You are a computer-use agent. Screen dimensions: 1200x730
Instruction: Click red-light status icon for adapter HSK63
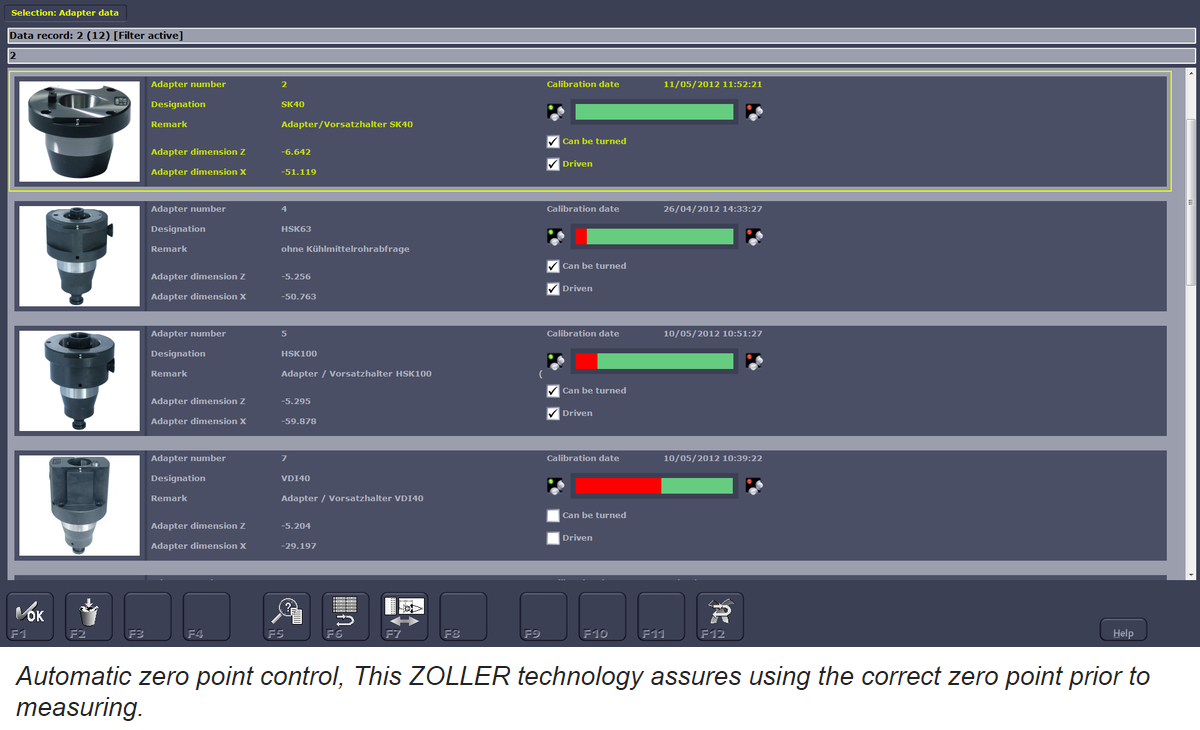754,237
